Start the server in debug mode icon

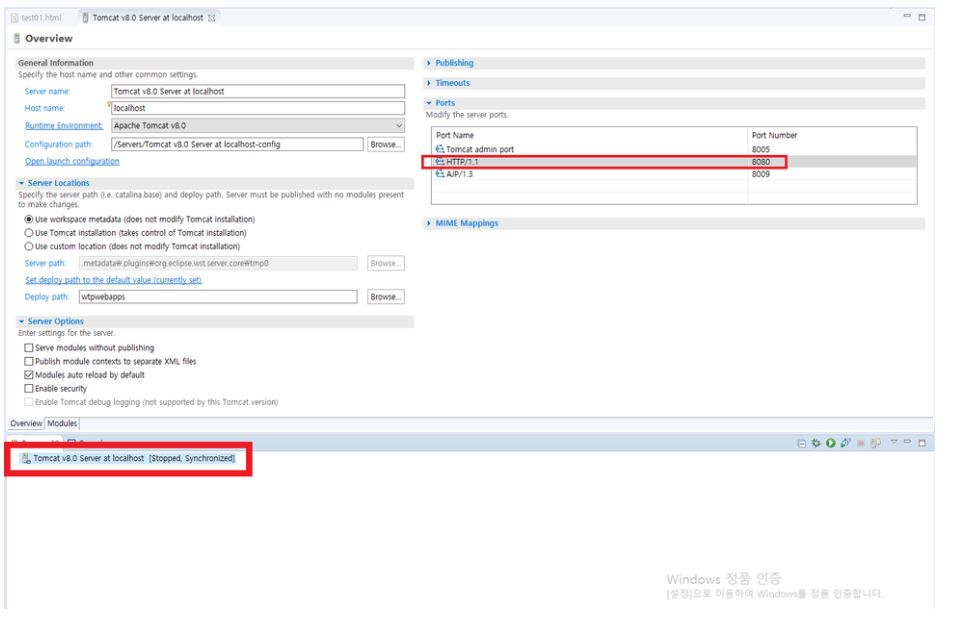pyautogui.click(x=816, y=443)
